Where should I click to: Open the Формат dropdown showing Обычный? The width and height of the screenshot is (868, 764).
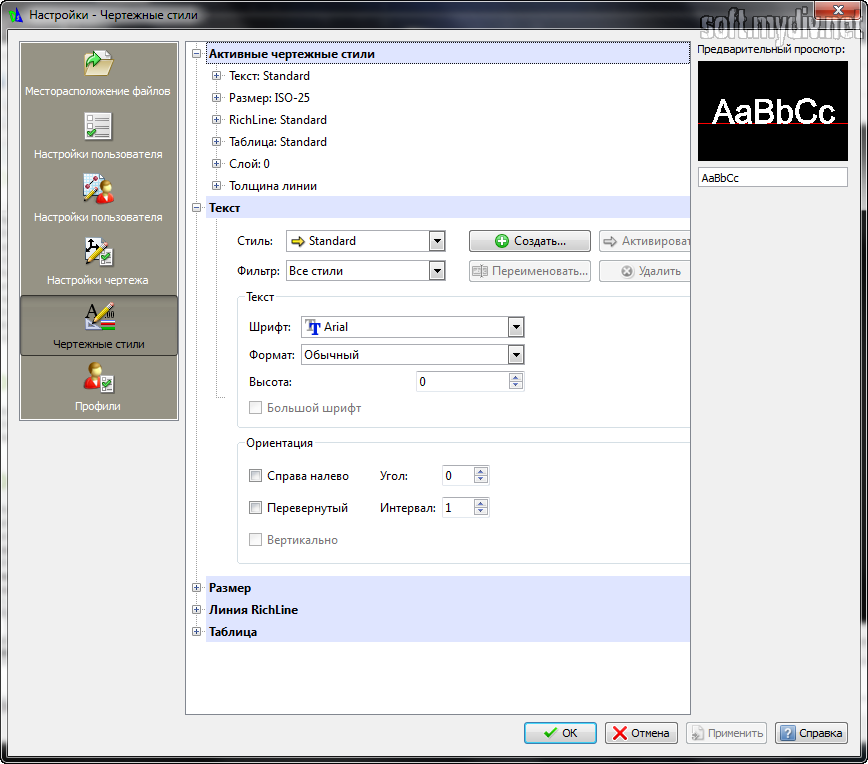point(515,355)
